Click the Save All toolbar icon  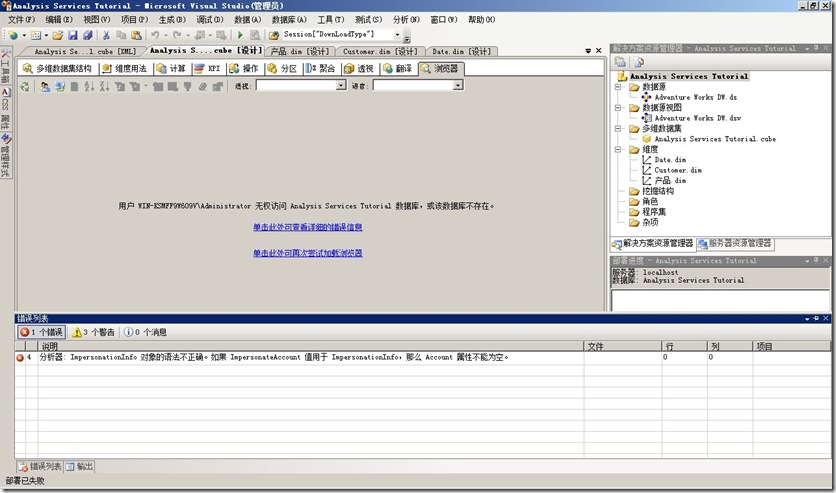[x=87, y=35]
